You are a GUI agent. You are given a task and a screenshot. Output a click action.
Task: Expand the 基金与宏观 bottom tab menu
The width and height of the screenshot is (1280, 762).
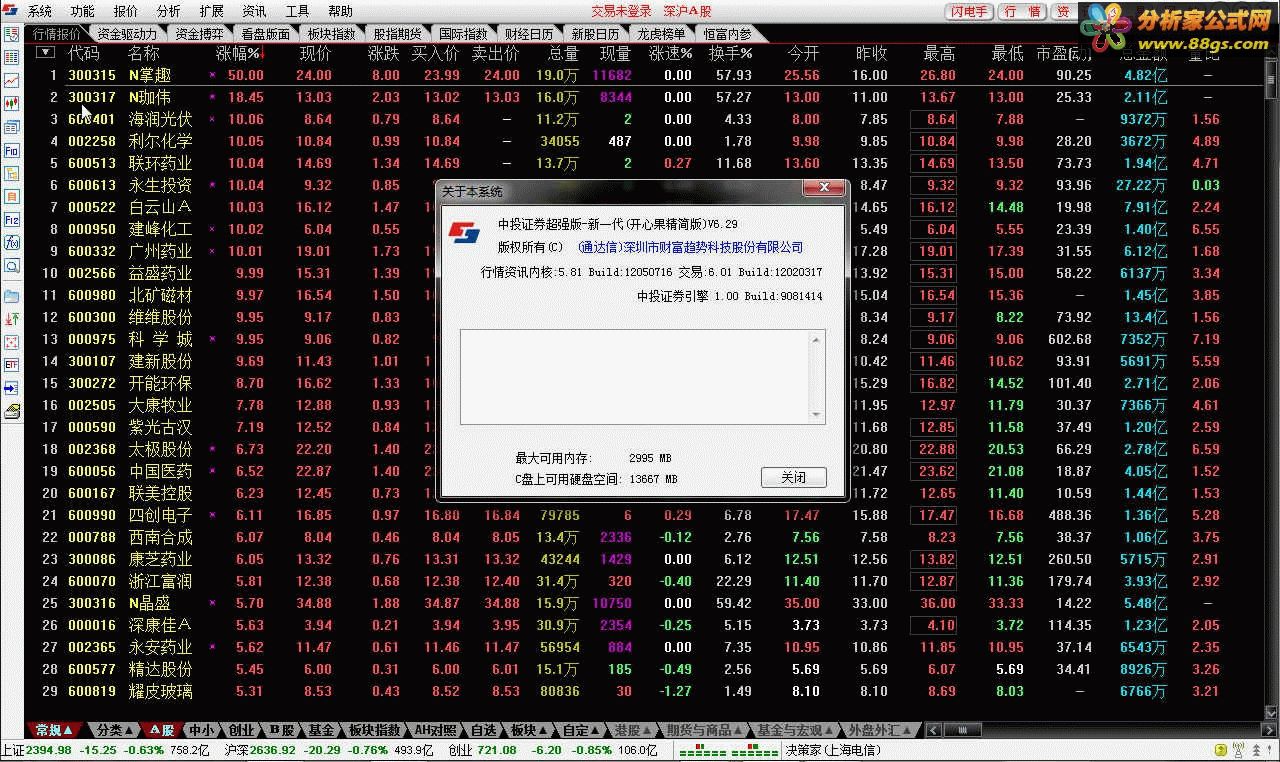[829, 731]
